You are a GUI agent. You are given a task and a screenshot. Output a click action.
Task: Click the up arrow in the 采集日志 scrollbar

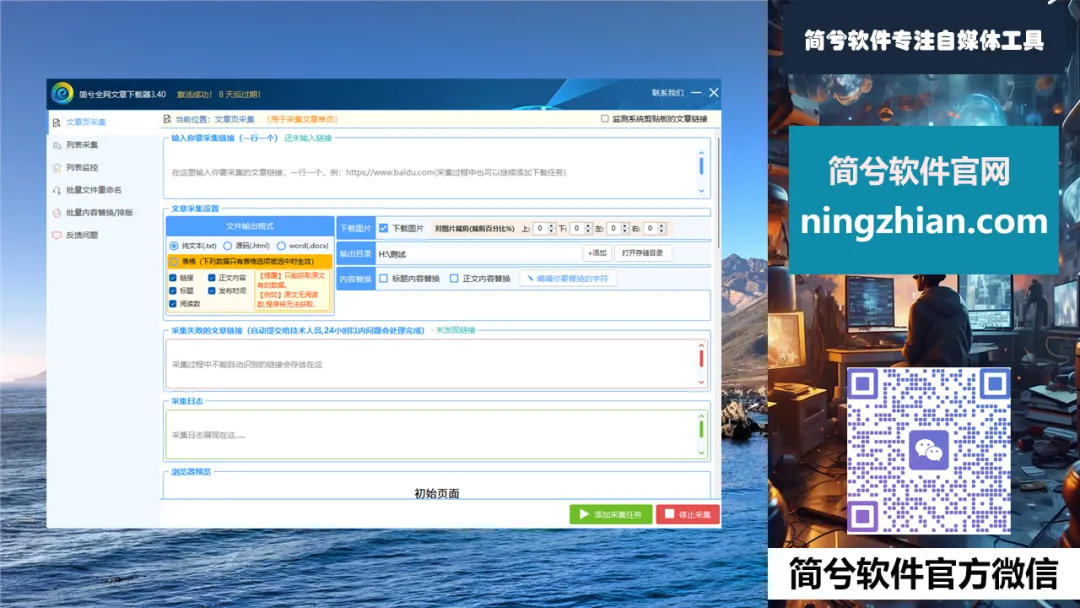pos(701,416)
